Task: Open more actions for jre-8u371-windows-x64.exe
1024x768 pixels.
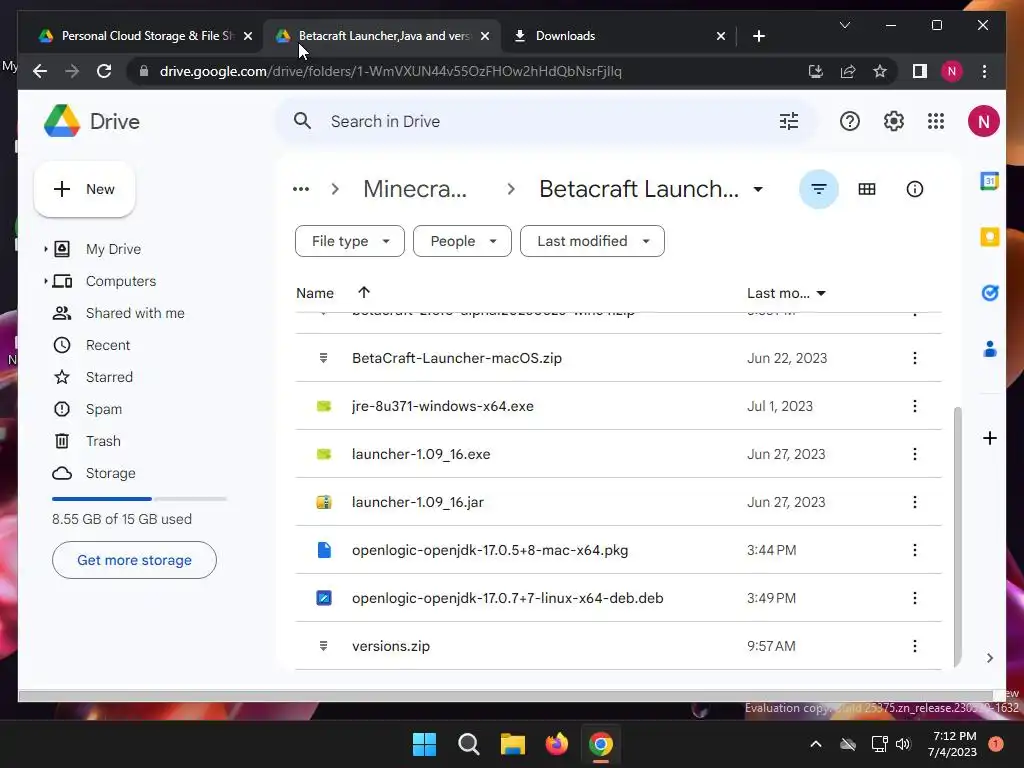Action: pyautogui.click(x=915, y=406)
